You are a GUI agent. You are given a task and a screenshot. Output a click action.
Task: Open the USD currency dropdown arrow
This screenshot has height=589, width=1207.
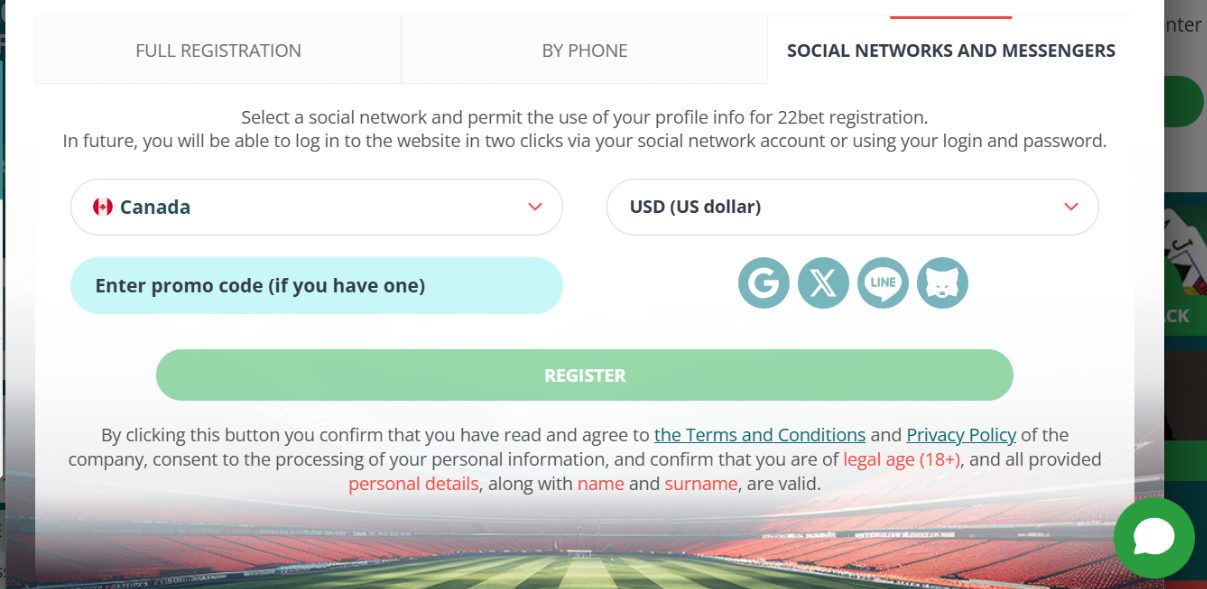(x=1071, y=207)
